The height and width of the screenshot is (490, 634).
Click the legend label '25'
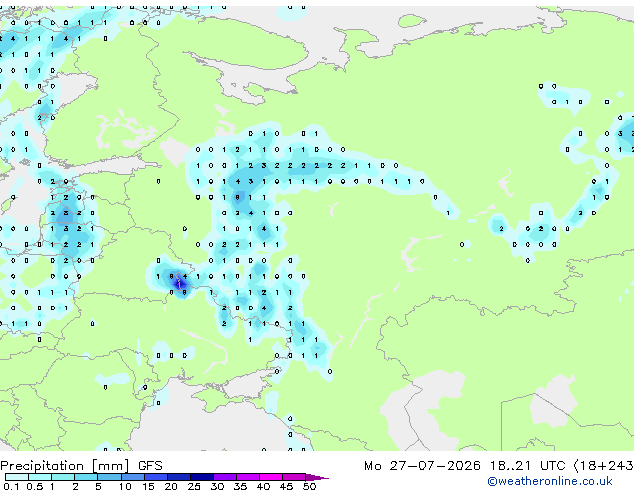(194, 486)
